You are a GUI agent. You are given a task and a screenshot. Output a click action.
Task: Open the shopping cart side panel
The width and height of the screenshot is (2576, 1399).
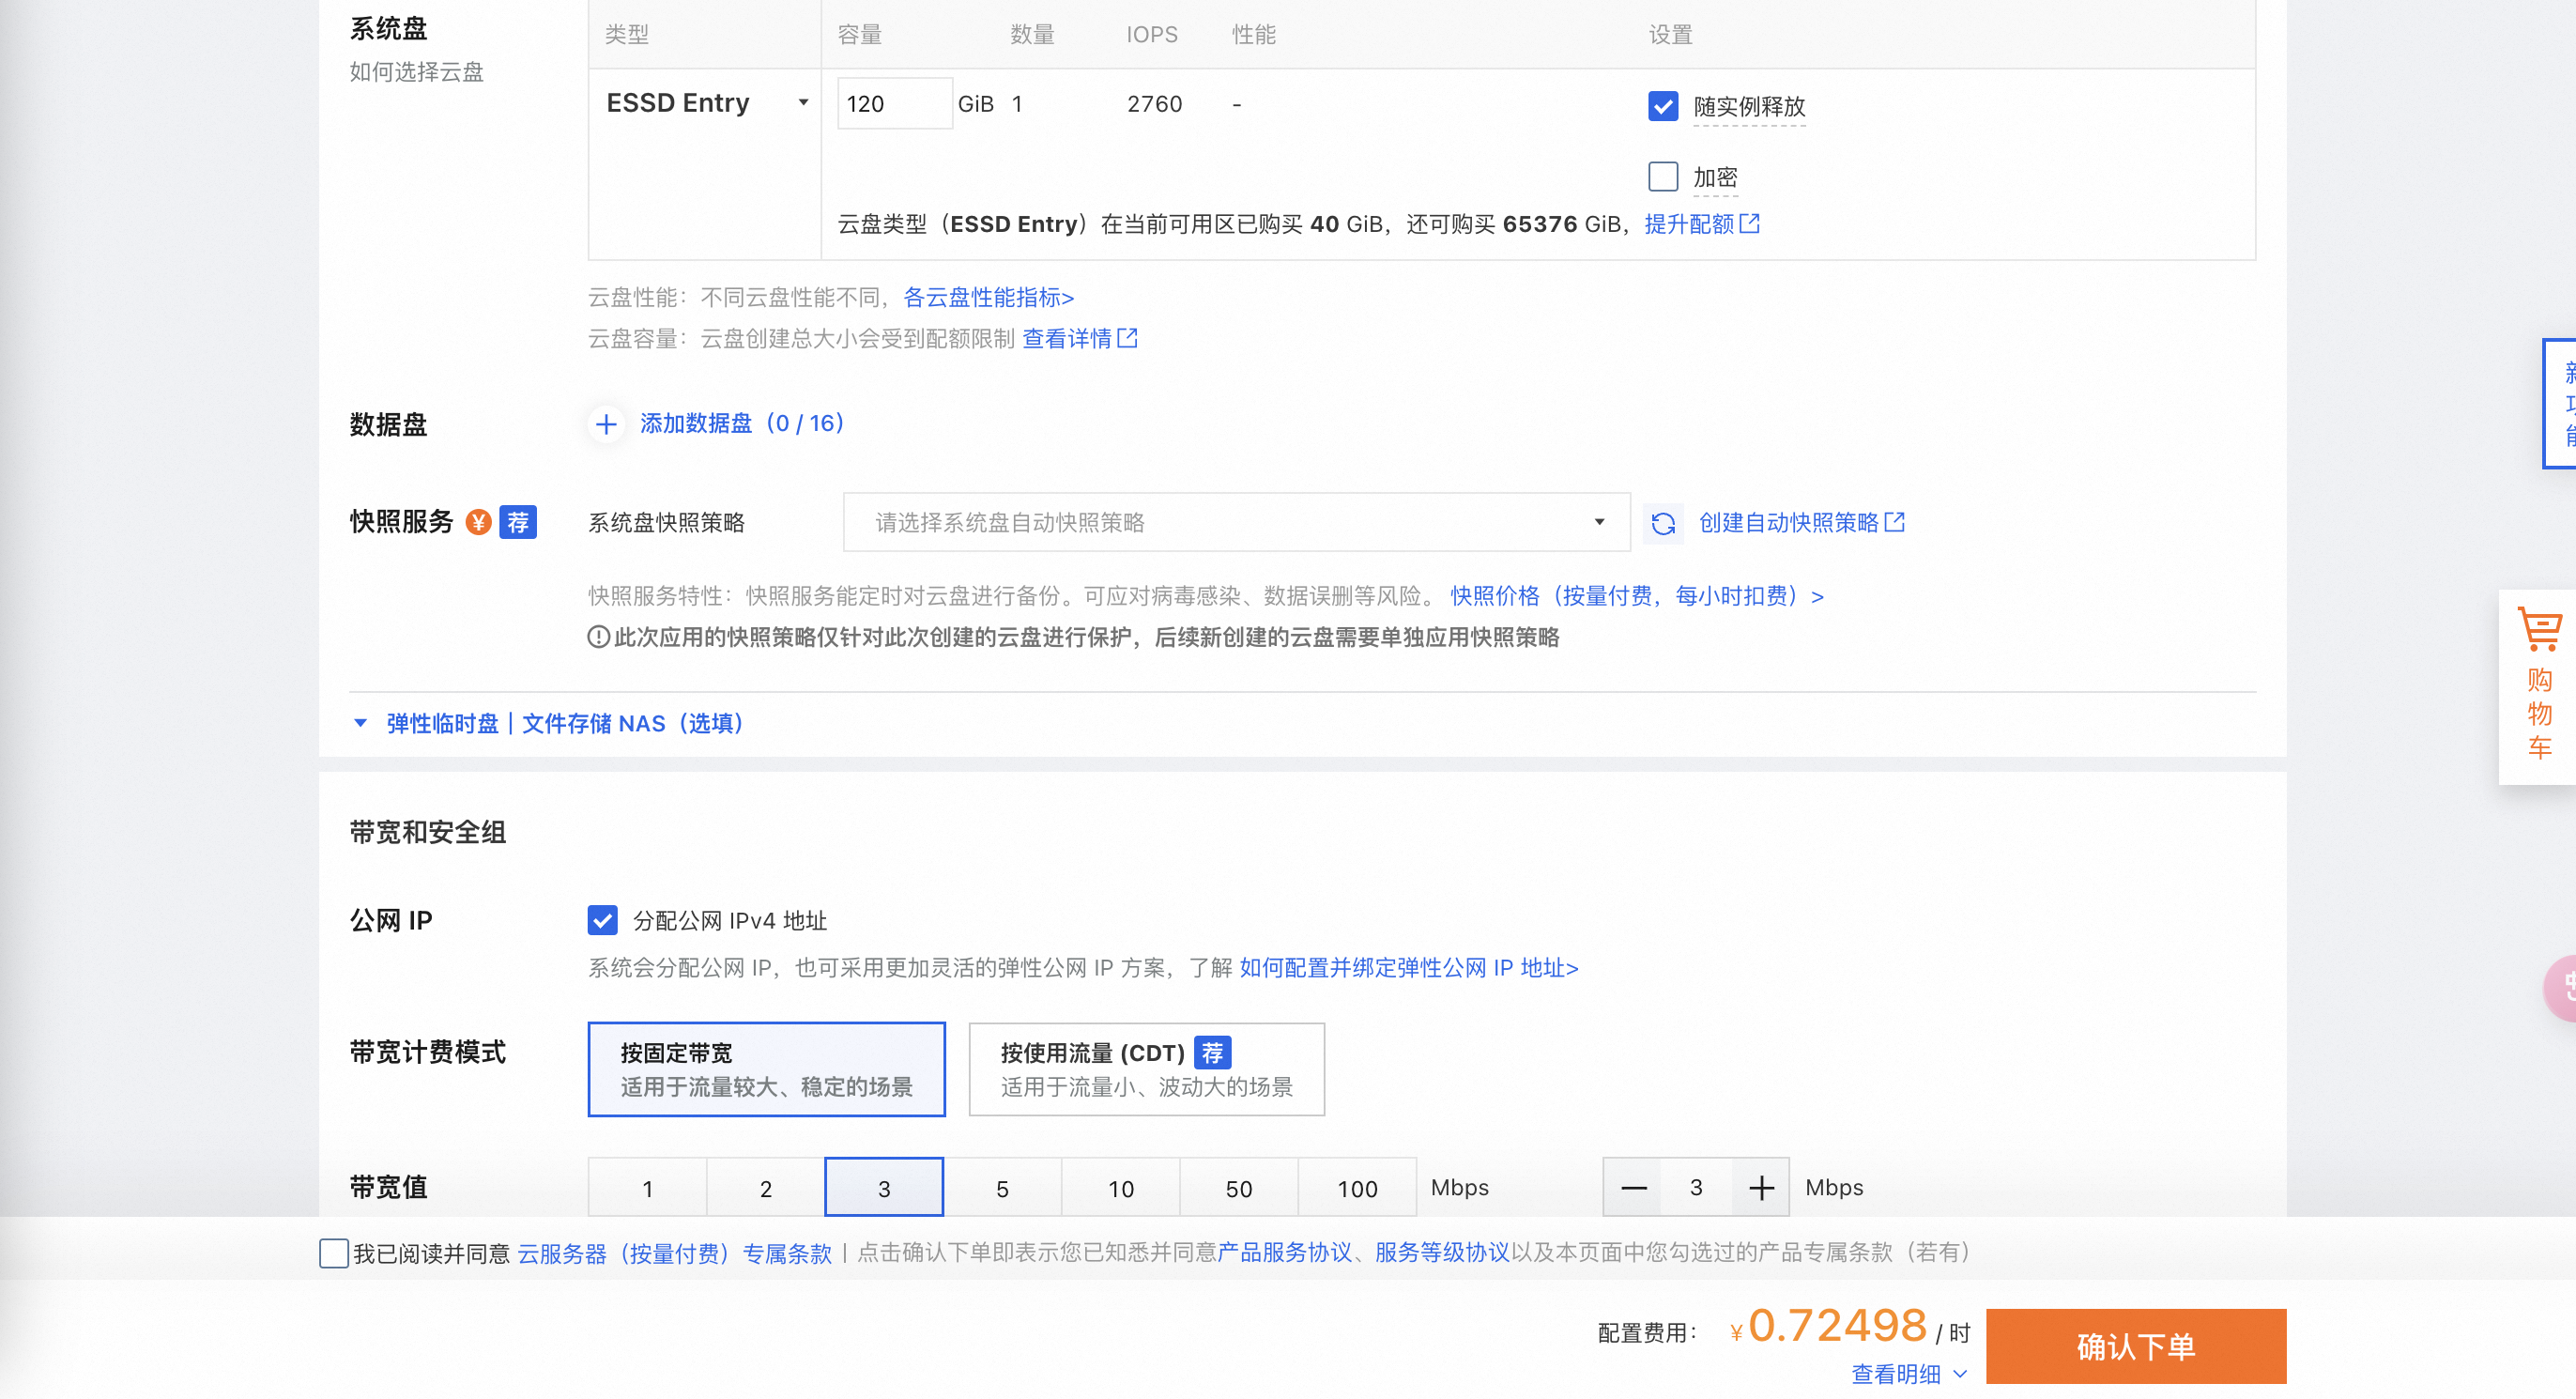coord(2539,686)
